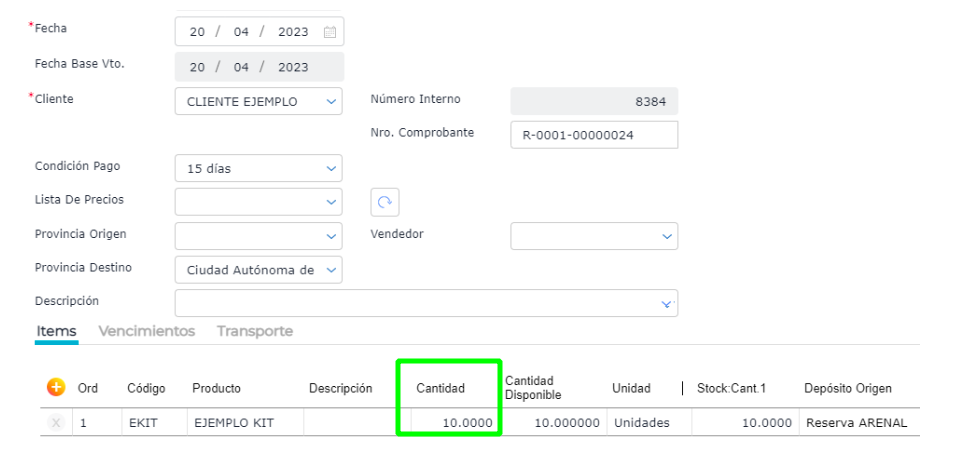Image resolution: width=958 pixels, height=458 pixels.
Task: Click the refresh price list icon
Action: (385, 202)
